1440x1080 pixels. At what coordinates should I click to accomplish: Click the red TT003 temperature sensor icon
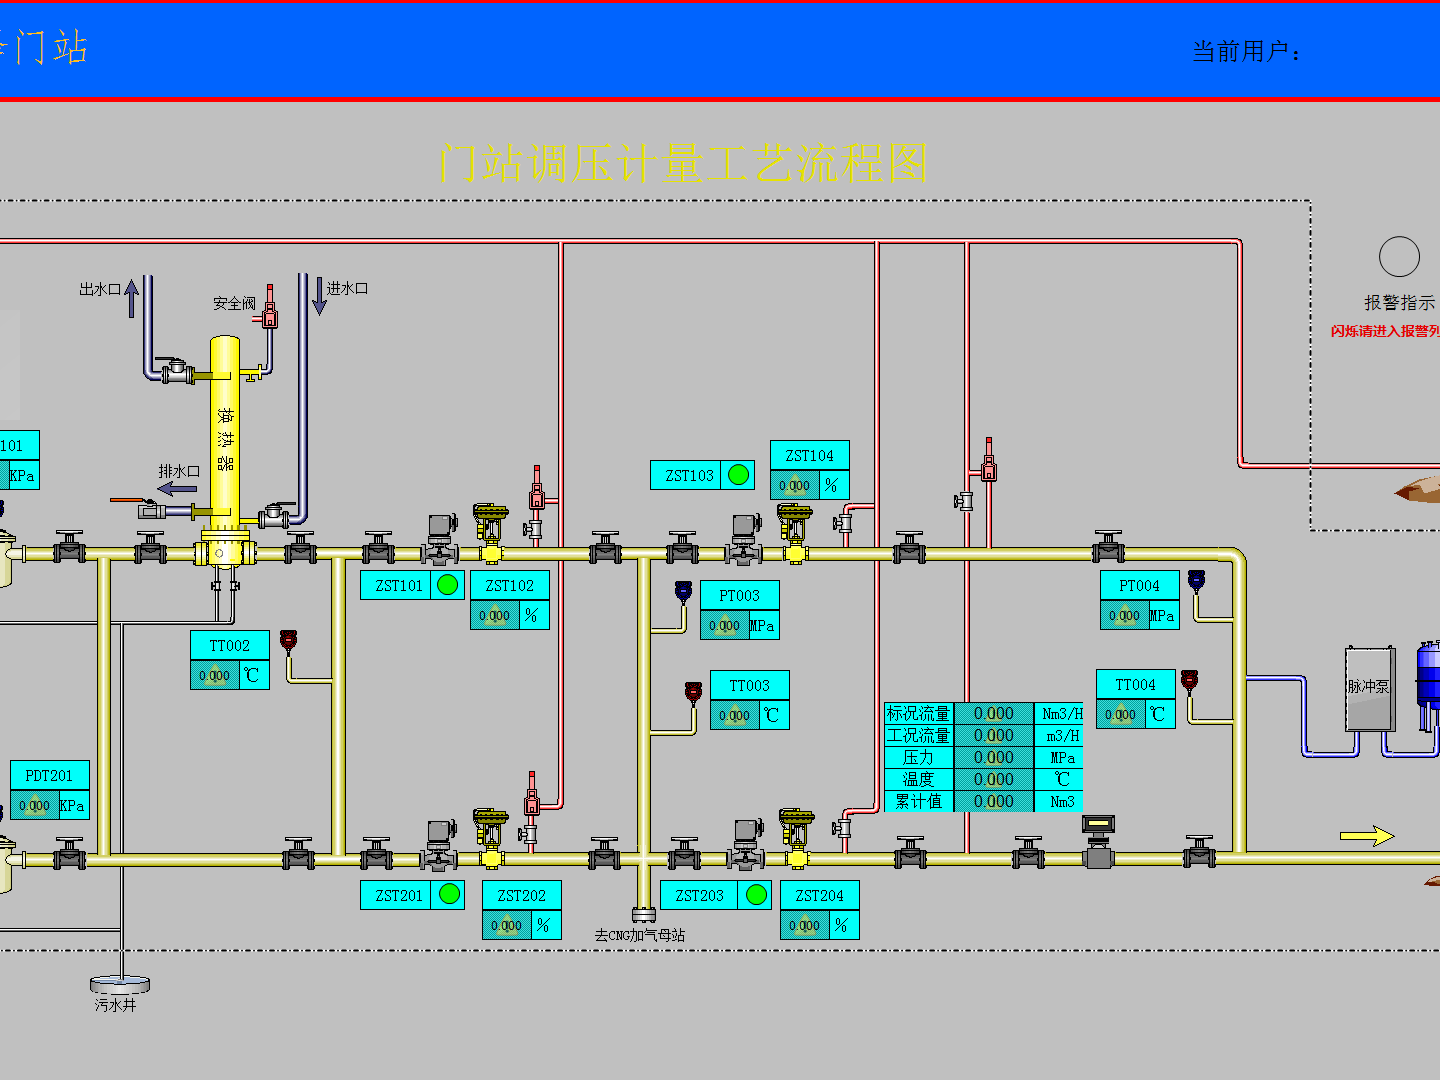693,692
